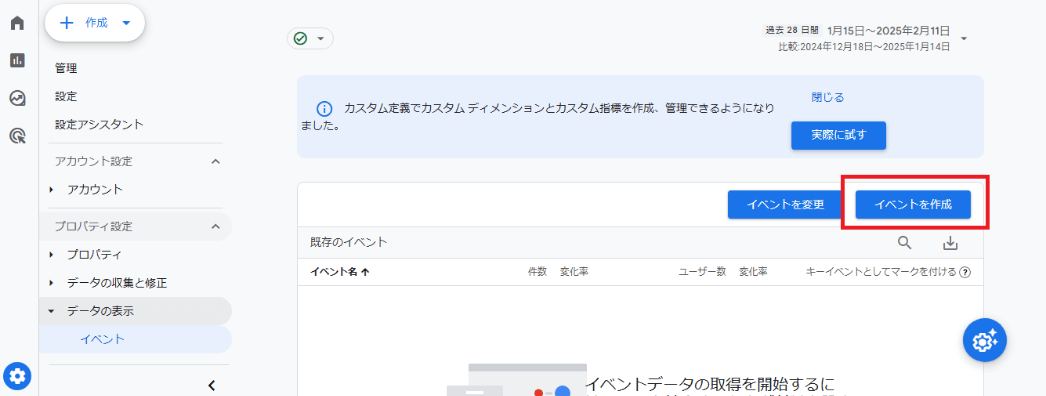Open the Reports bar chart icon

(17, 61)
